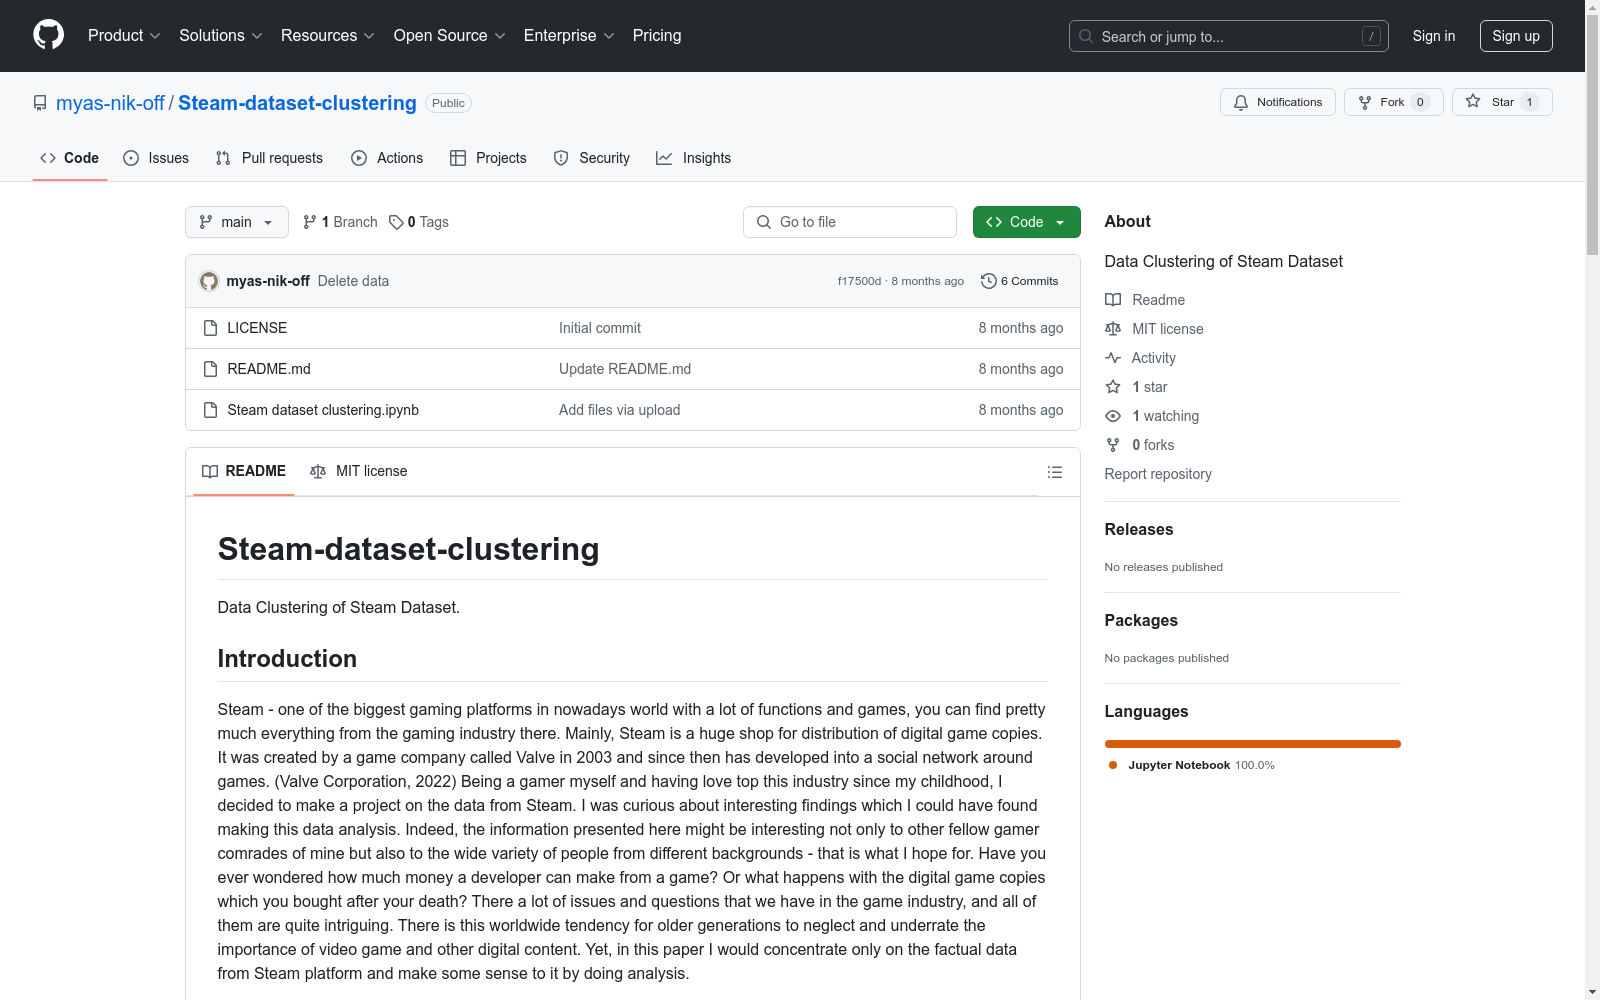
Task: Open the Add files via upload commit
Action: pos(619,410)
